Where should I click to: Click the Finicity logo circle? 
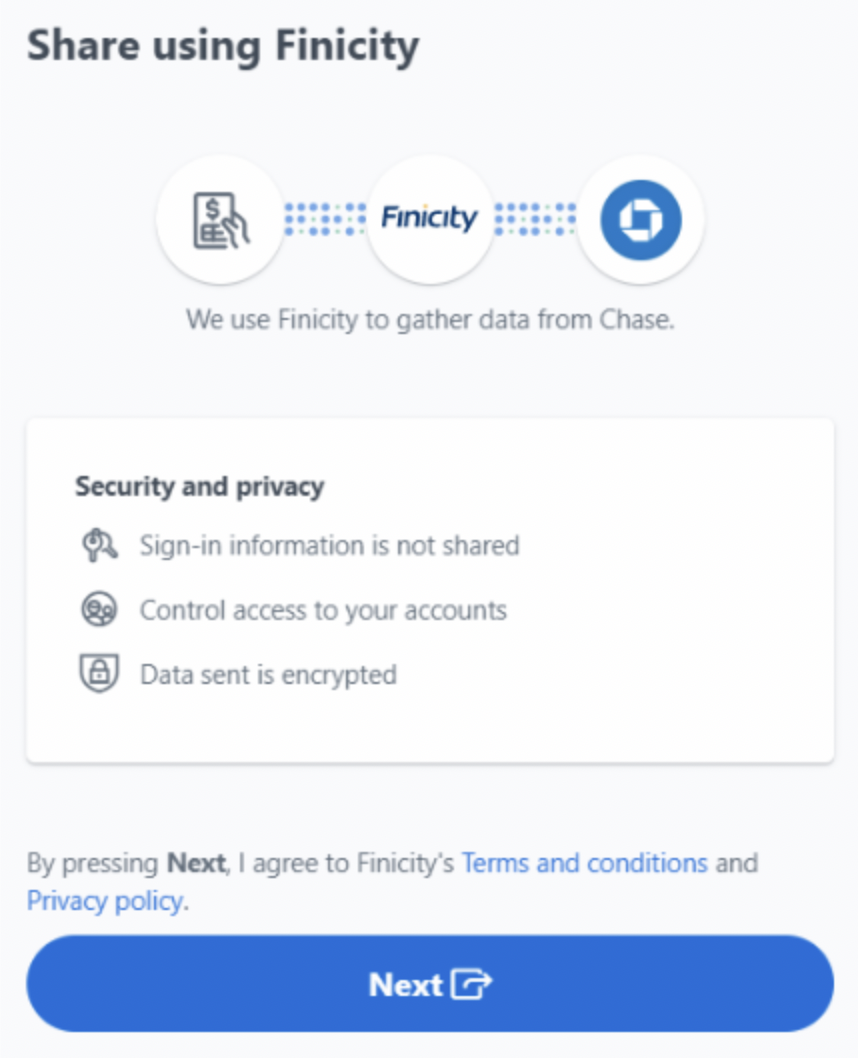point(430,219)
